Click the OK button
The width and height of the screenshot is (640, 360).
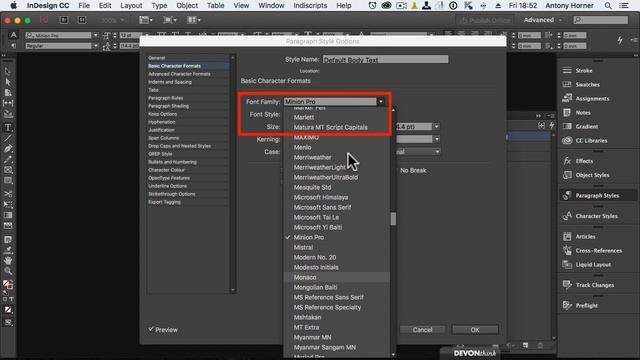(475, 329)
